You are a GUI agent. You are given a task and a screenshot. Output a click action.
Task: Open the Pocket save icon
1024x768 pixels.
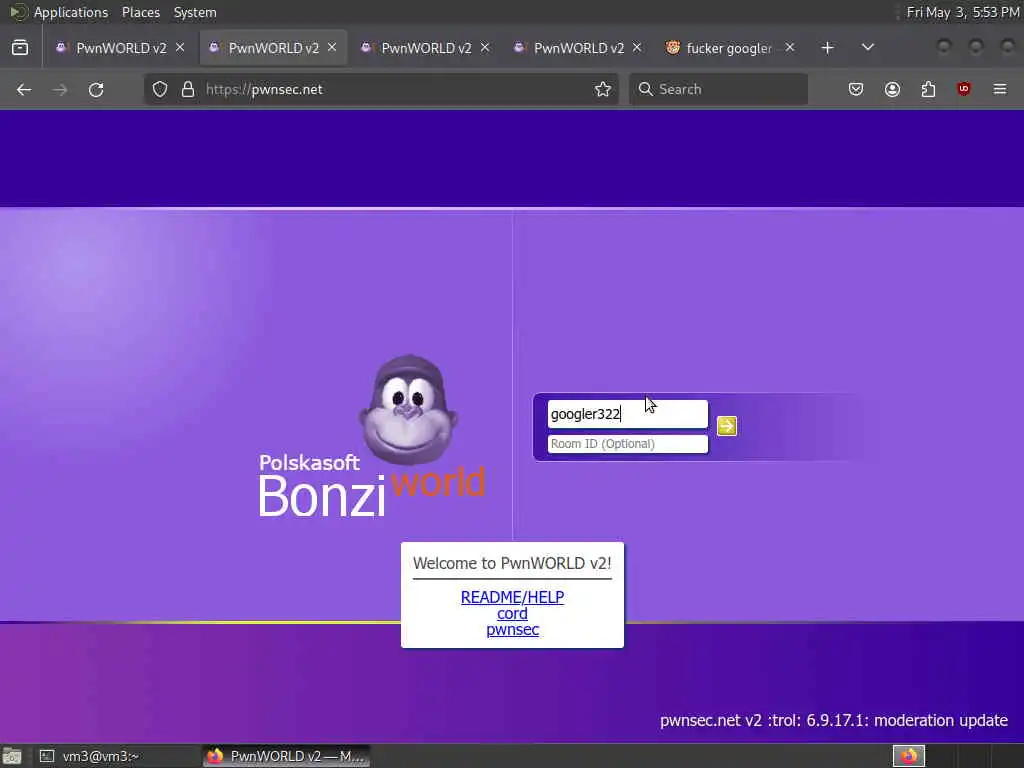point(856,89)
